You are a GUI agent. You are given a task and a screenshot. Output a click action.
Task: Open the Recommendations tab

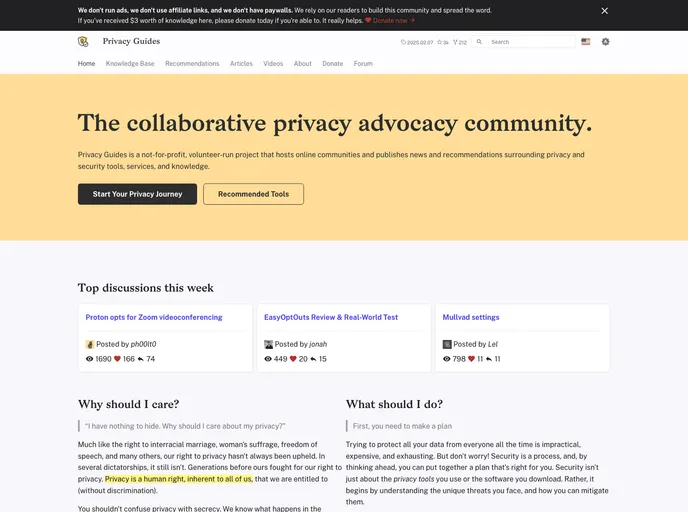click(192, 64)
